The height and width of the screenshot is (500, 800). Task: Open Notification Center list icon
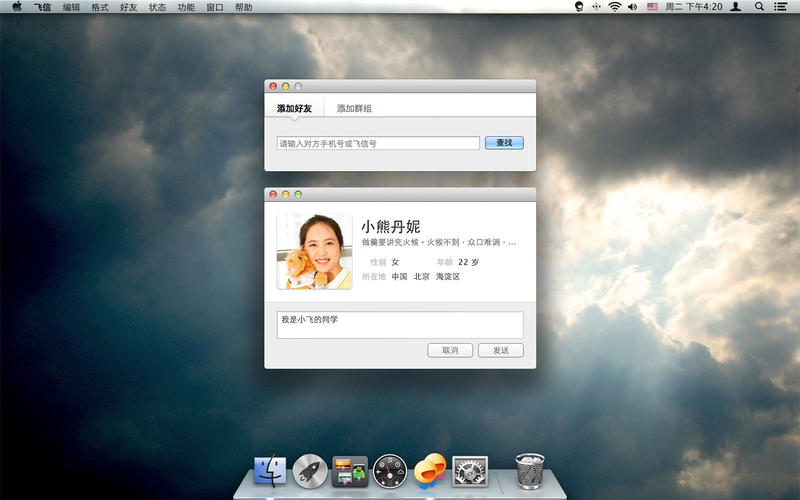coord(781,6)
